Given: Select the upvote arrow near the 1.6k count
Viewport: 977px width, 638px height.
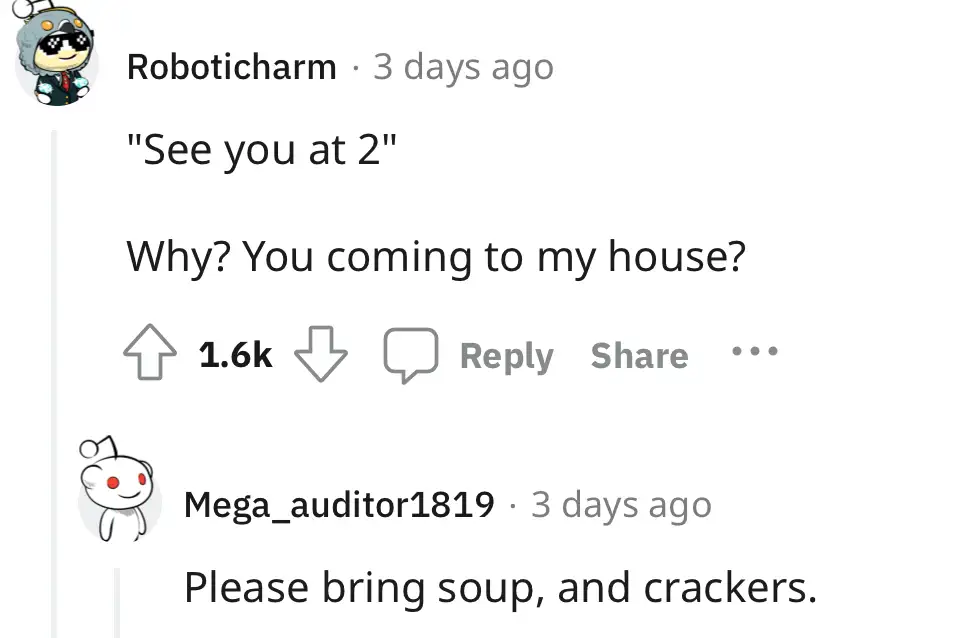Looking at the screenshot, I should point(148,352).
